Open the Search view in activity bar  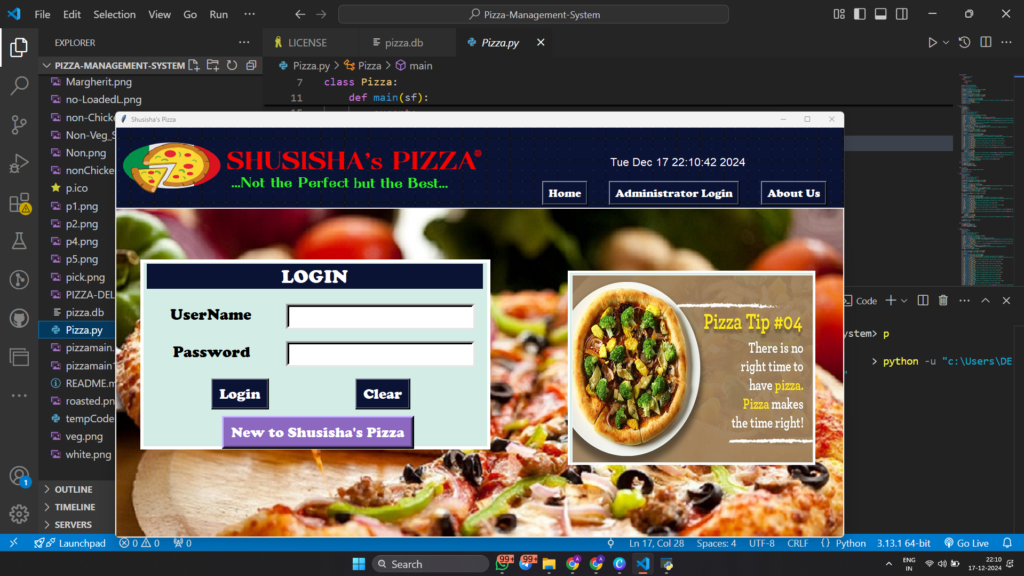[19, 86]
